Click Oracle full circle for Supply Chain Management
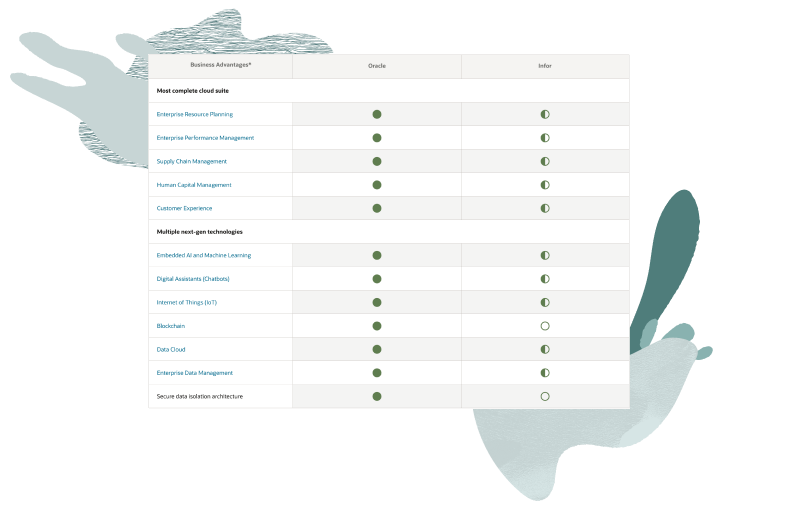The image size is (794, 513). (377, 162)
